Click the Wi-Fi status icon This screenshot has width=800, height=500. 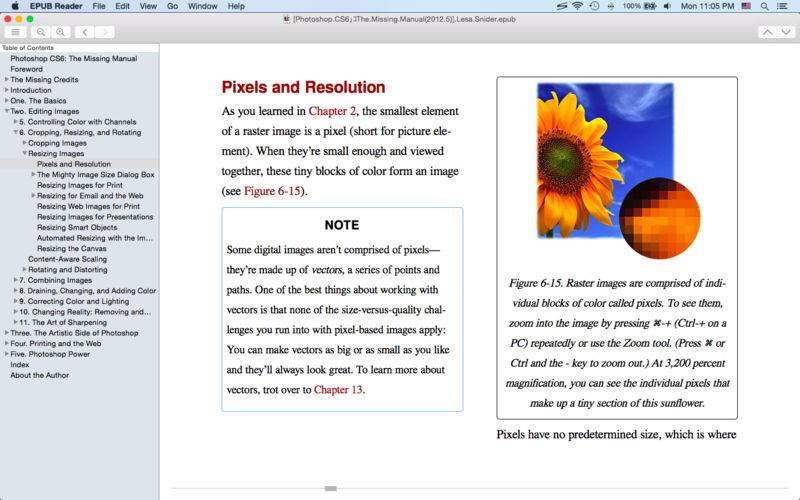click(578, 6)
